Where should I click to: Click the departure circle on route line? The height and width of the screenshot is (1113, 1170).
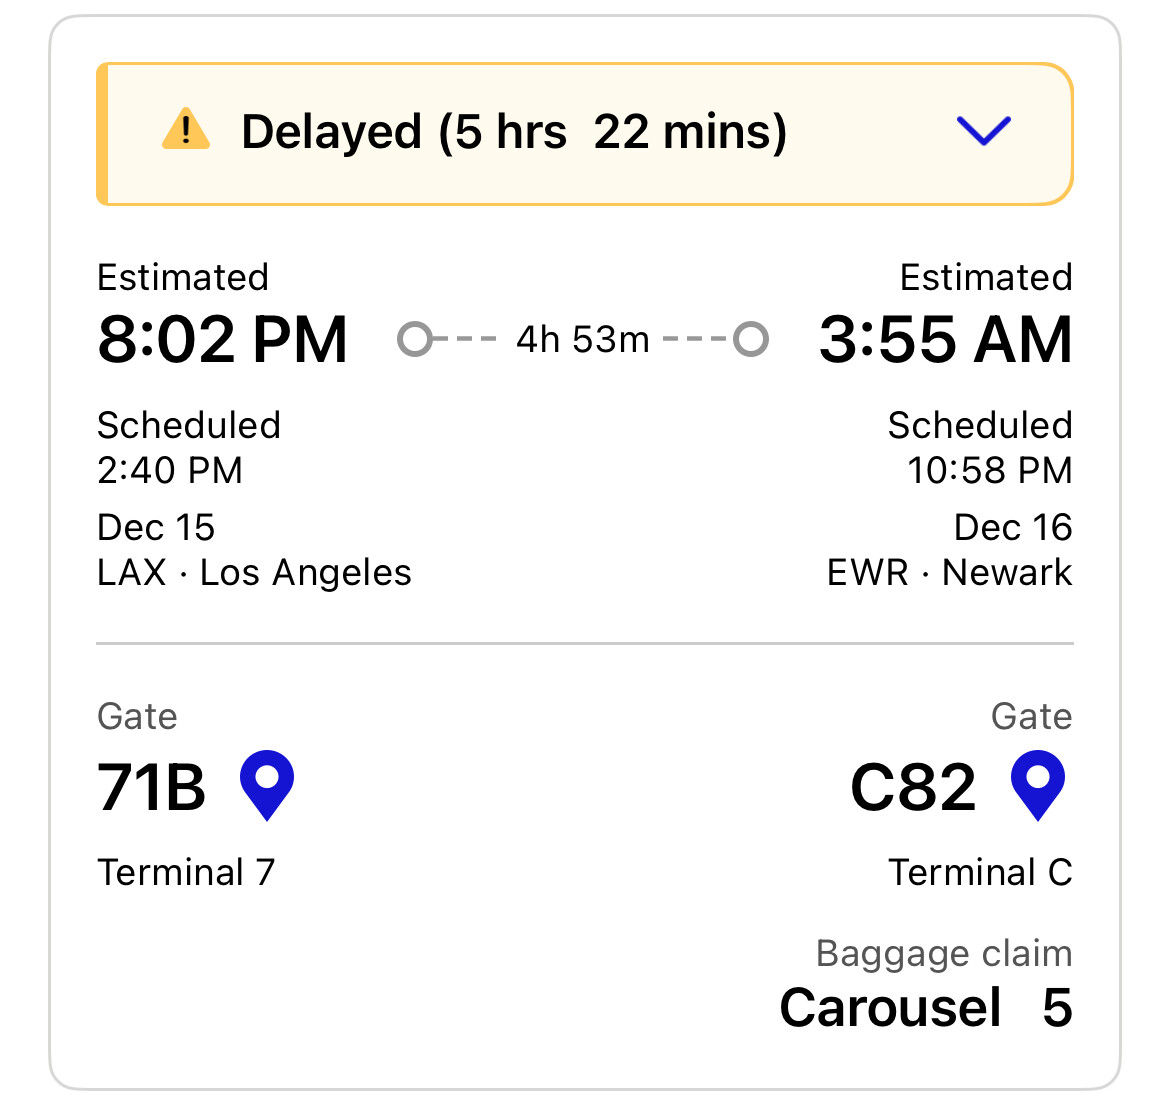[x=415, y=339]
